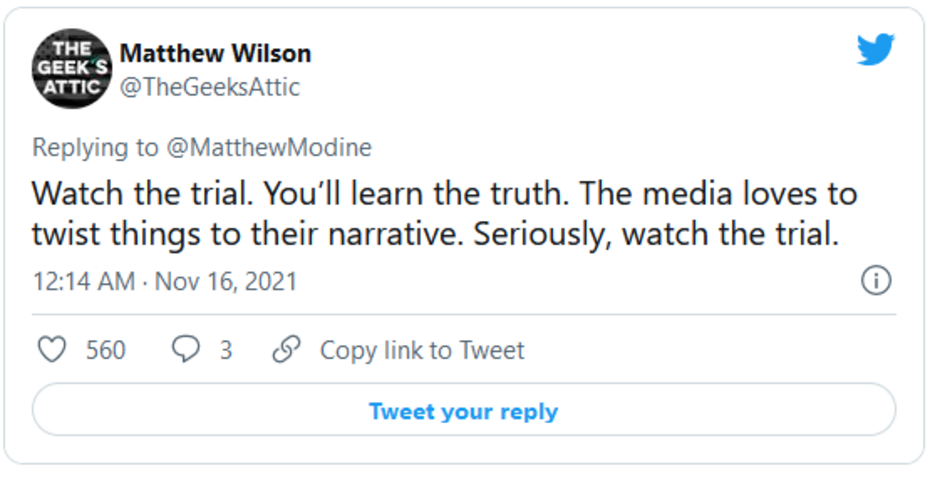Click the 560 likes count
The width and height of the screenshot is (930, 478).
click(x=105, y=350)
